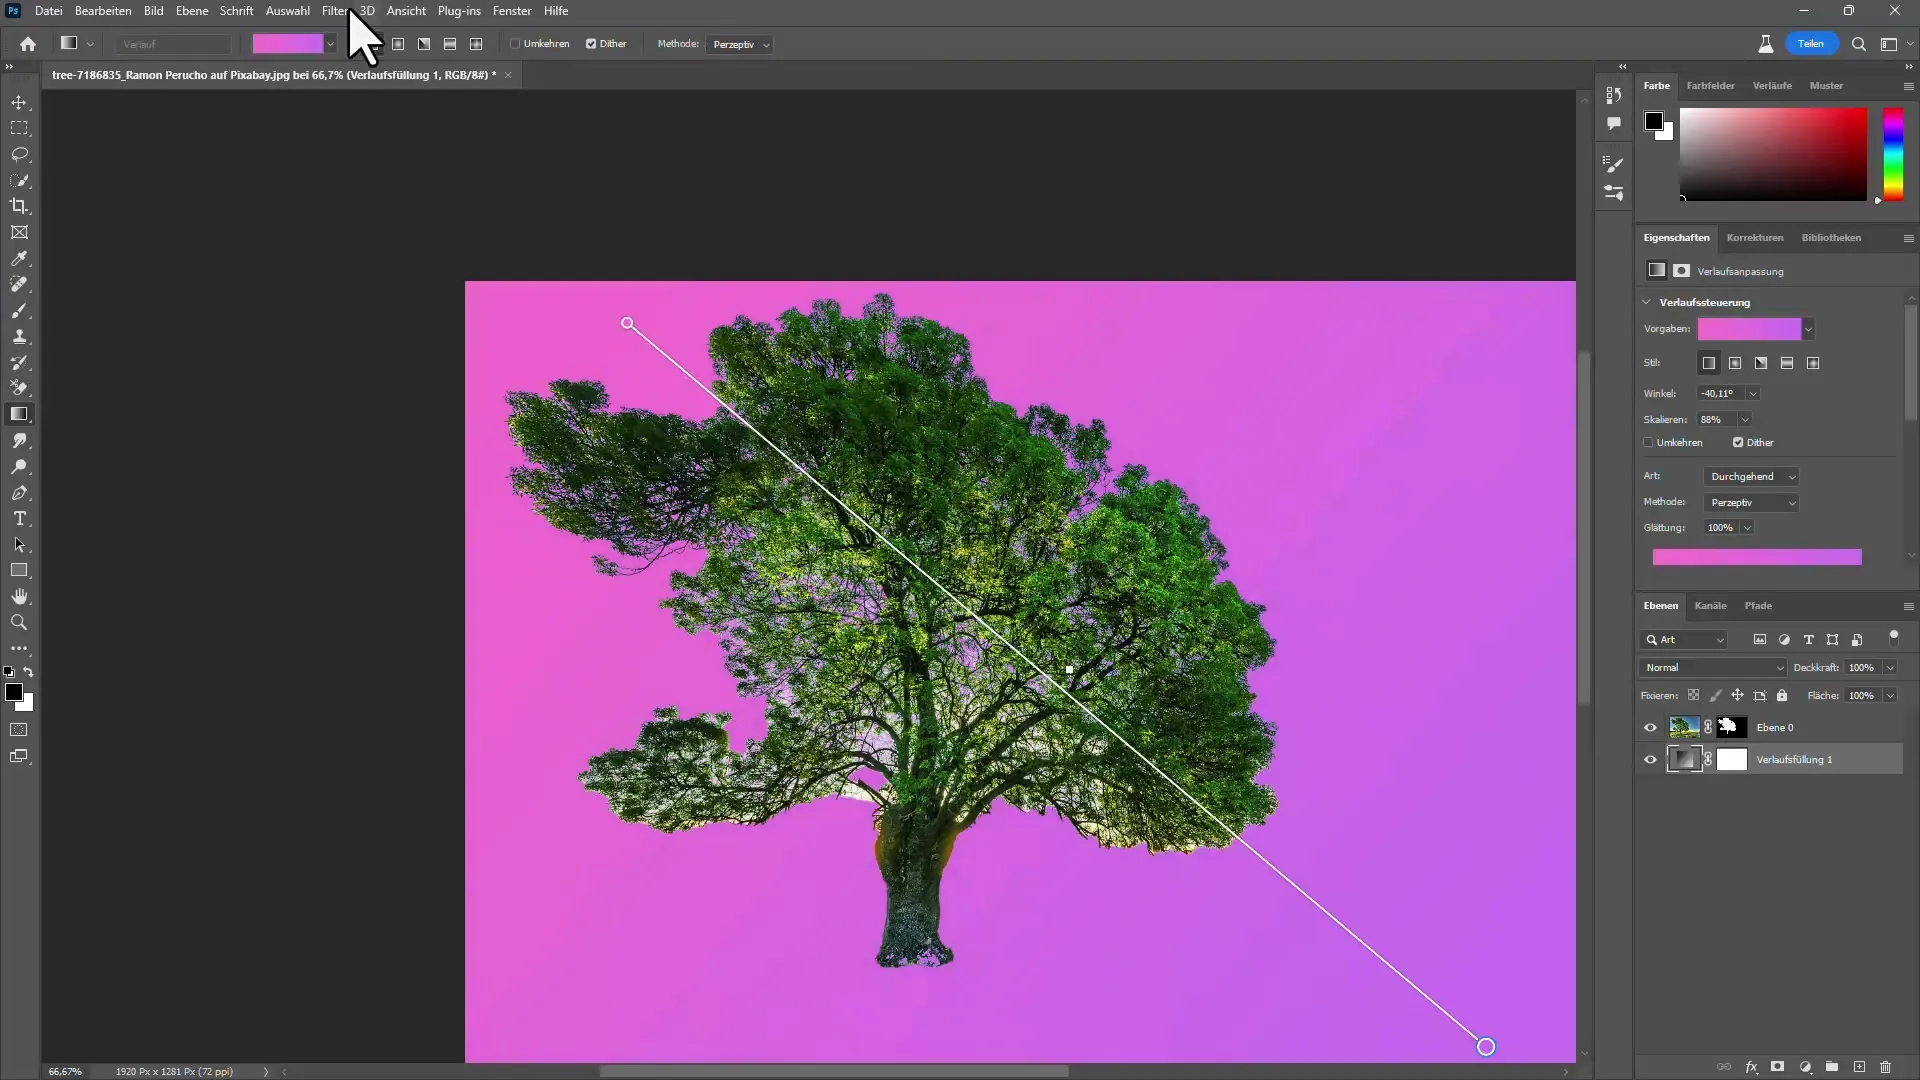Click the Lasso tool
1920x1080 pixels.
(20, 153)
